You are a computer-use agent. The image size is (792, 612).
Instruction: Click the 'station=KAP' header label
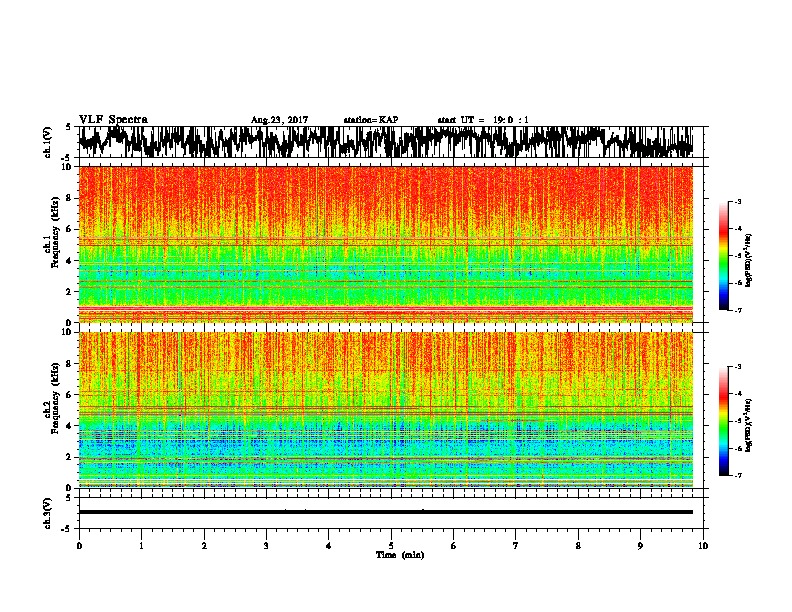point(371,120)
